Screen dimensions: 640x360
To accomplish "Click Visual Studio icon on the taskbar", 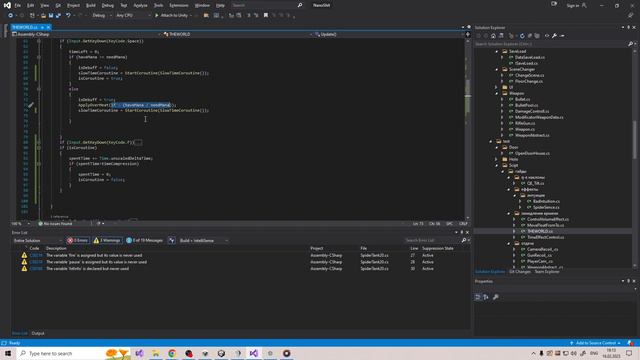I will coord(253,353).
